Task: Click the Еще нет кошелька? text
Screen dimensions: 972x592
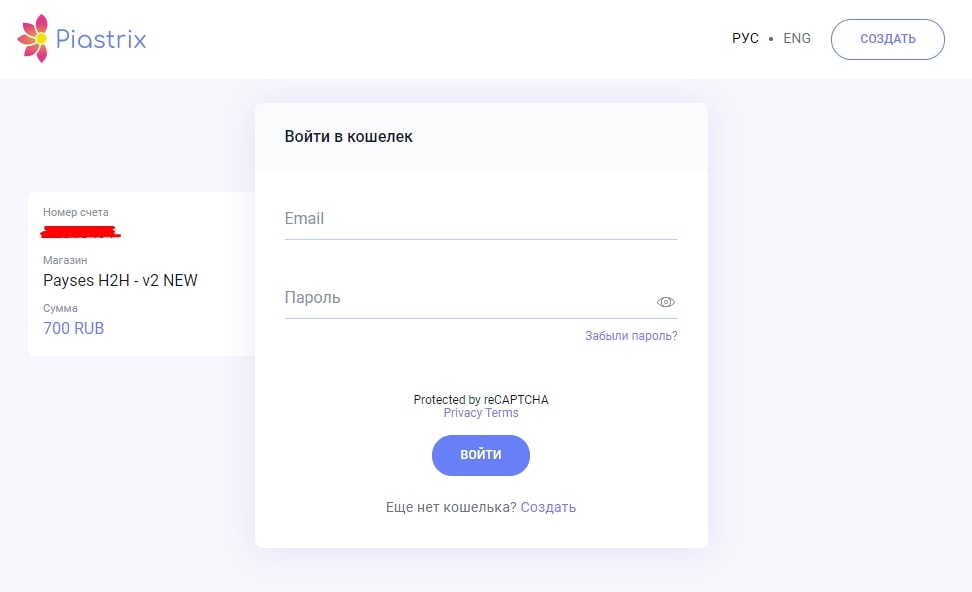Action: tap(451, 507)
